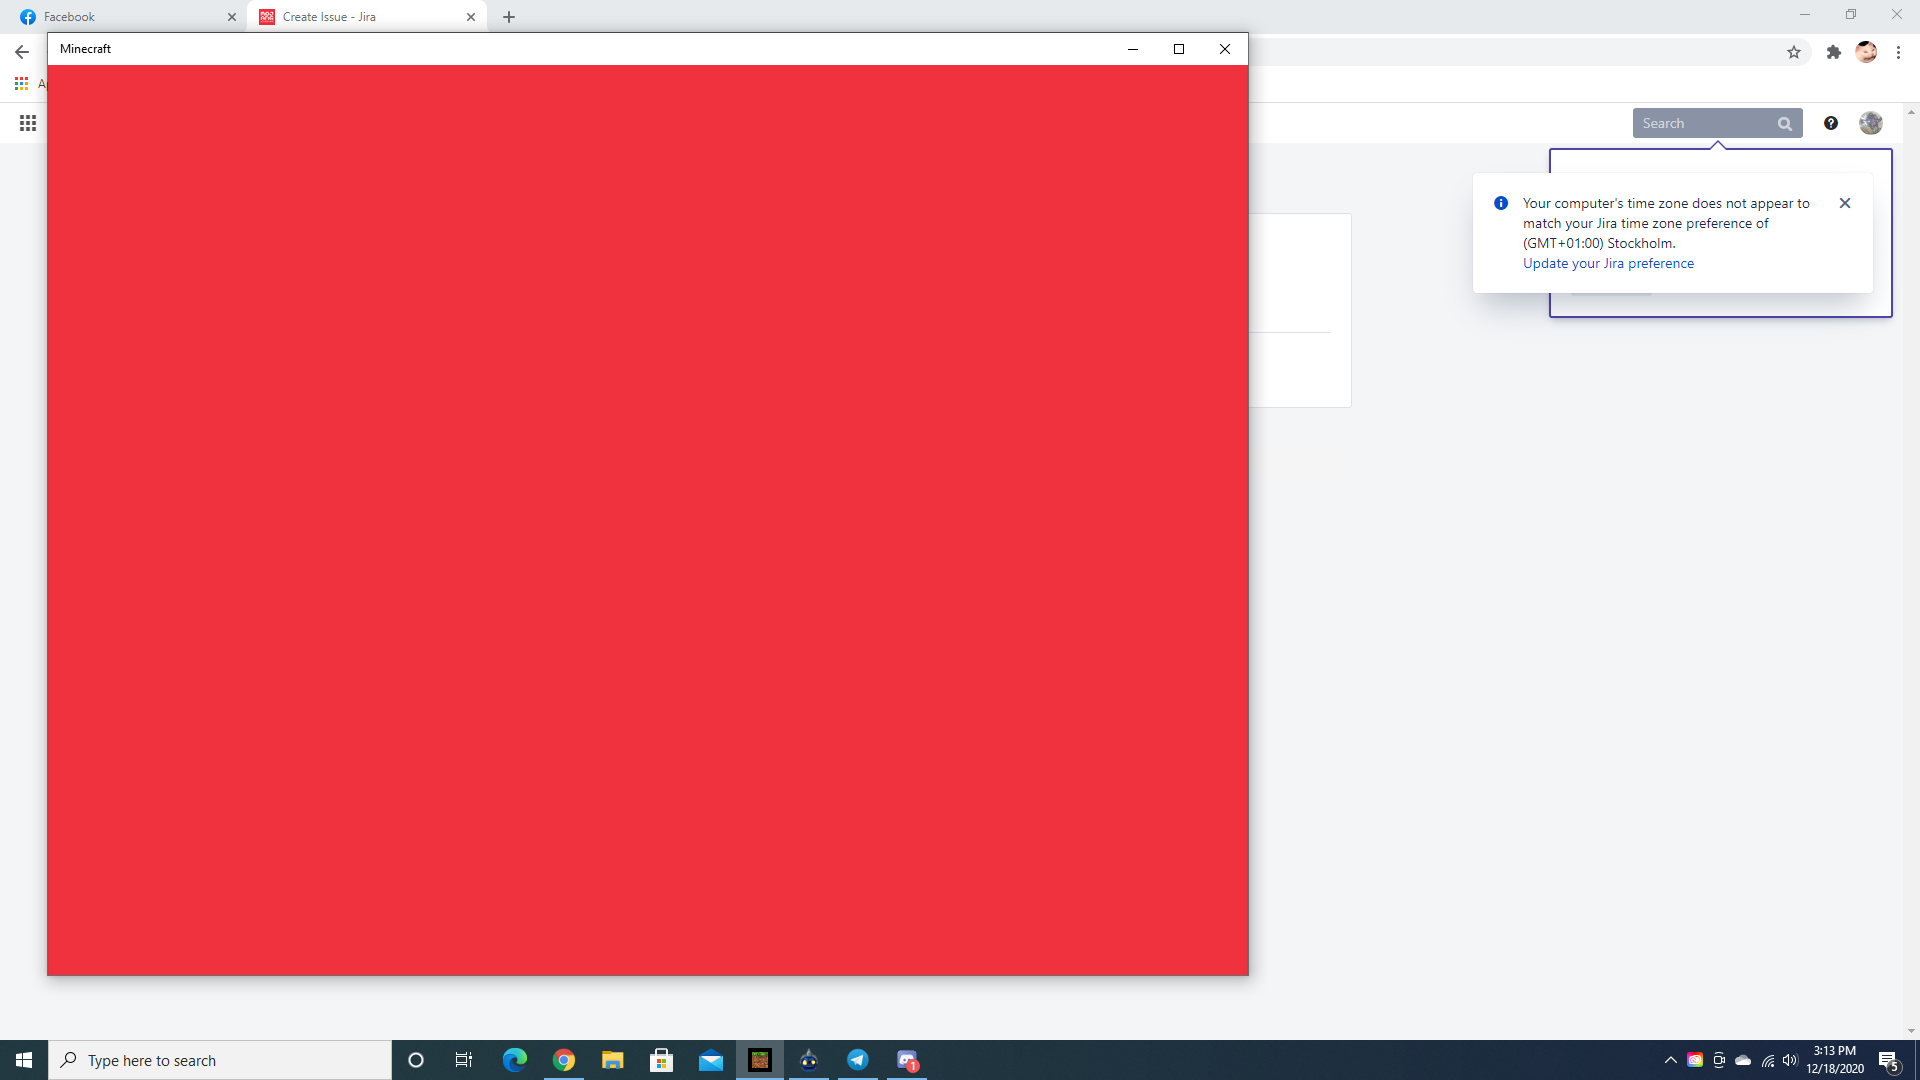
Task: Open the Jira user profile avatar menu
Action: pos(1870,123)
